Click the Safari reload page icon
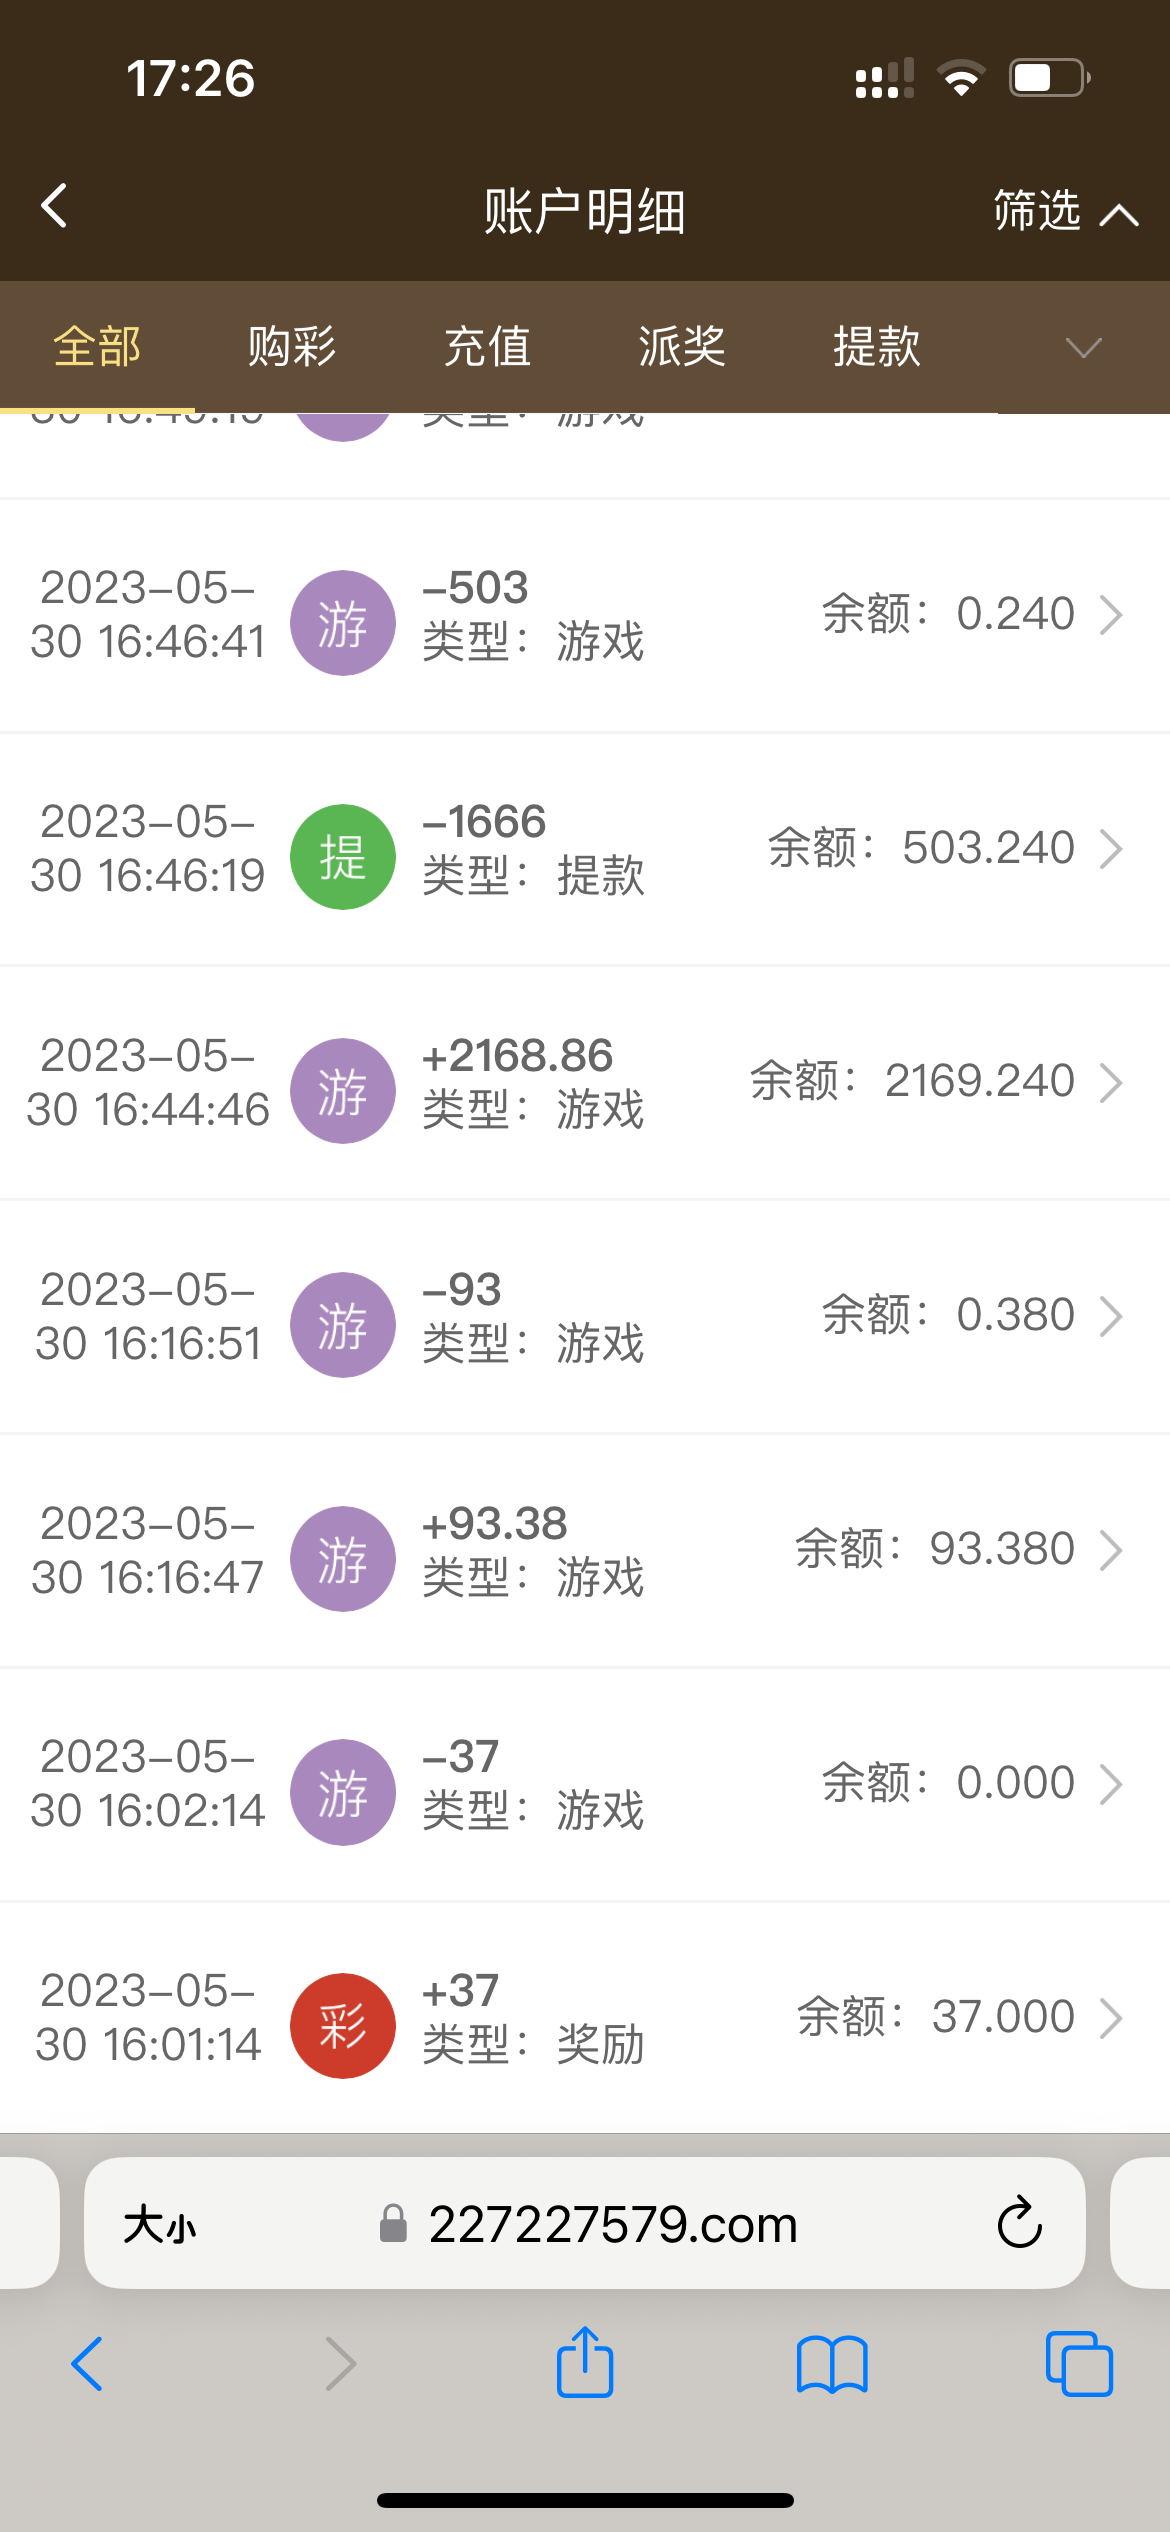1170x2532 pixels. click(1019, 2224)
